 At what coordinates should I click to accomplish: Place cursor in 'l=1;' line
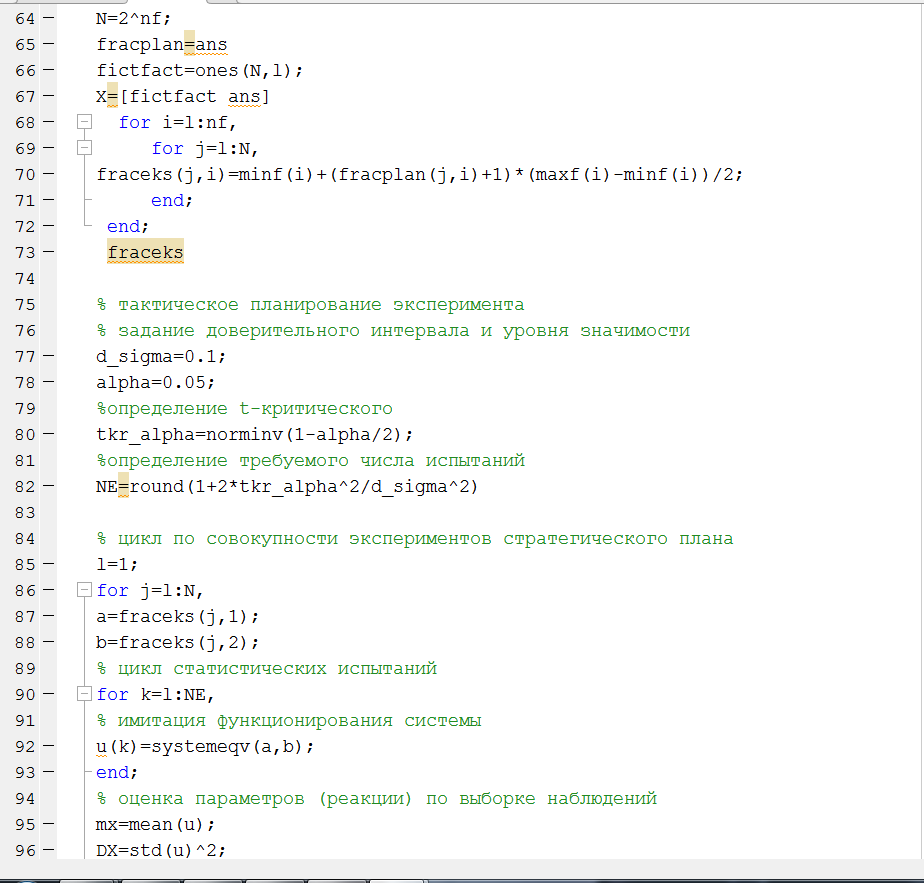(x=117, y=565)
